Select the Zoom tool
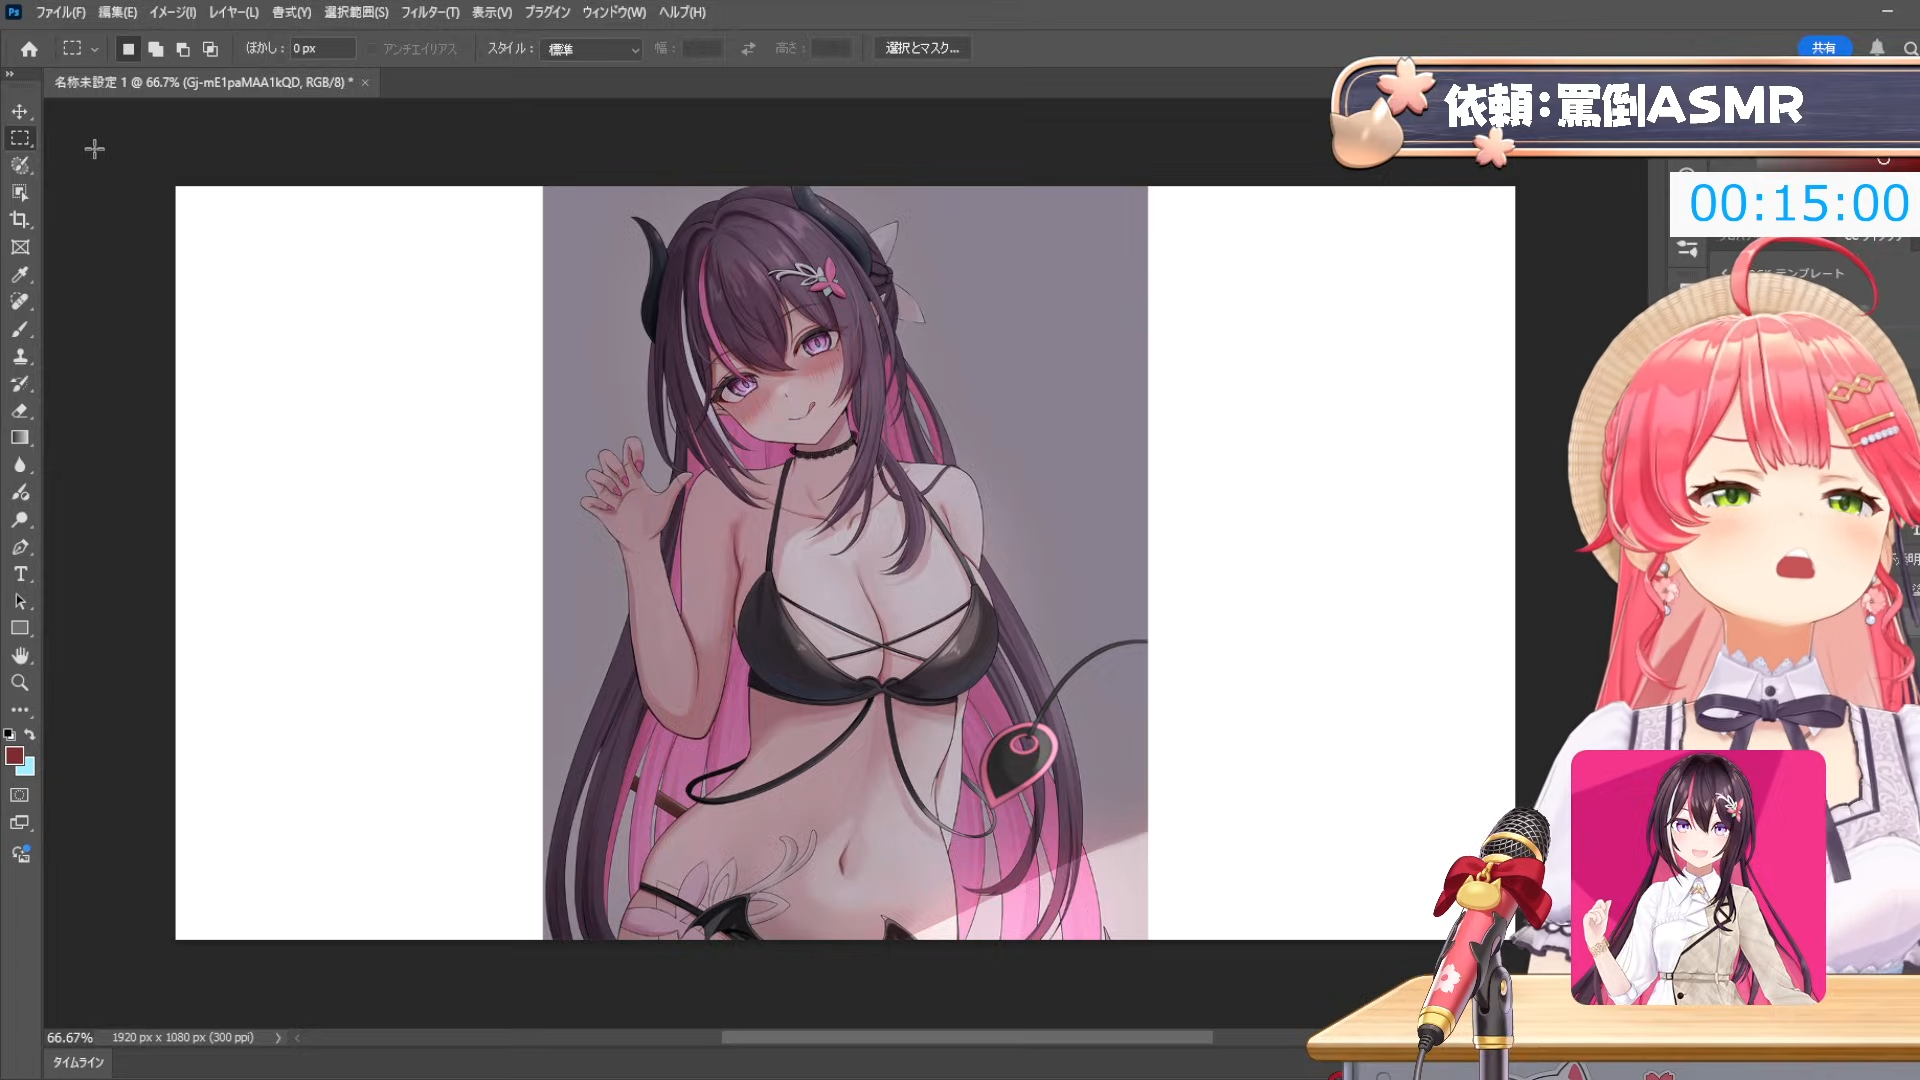The height and width of the screenshot is (1080, 1920). click(x=20, y=683)
